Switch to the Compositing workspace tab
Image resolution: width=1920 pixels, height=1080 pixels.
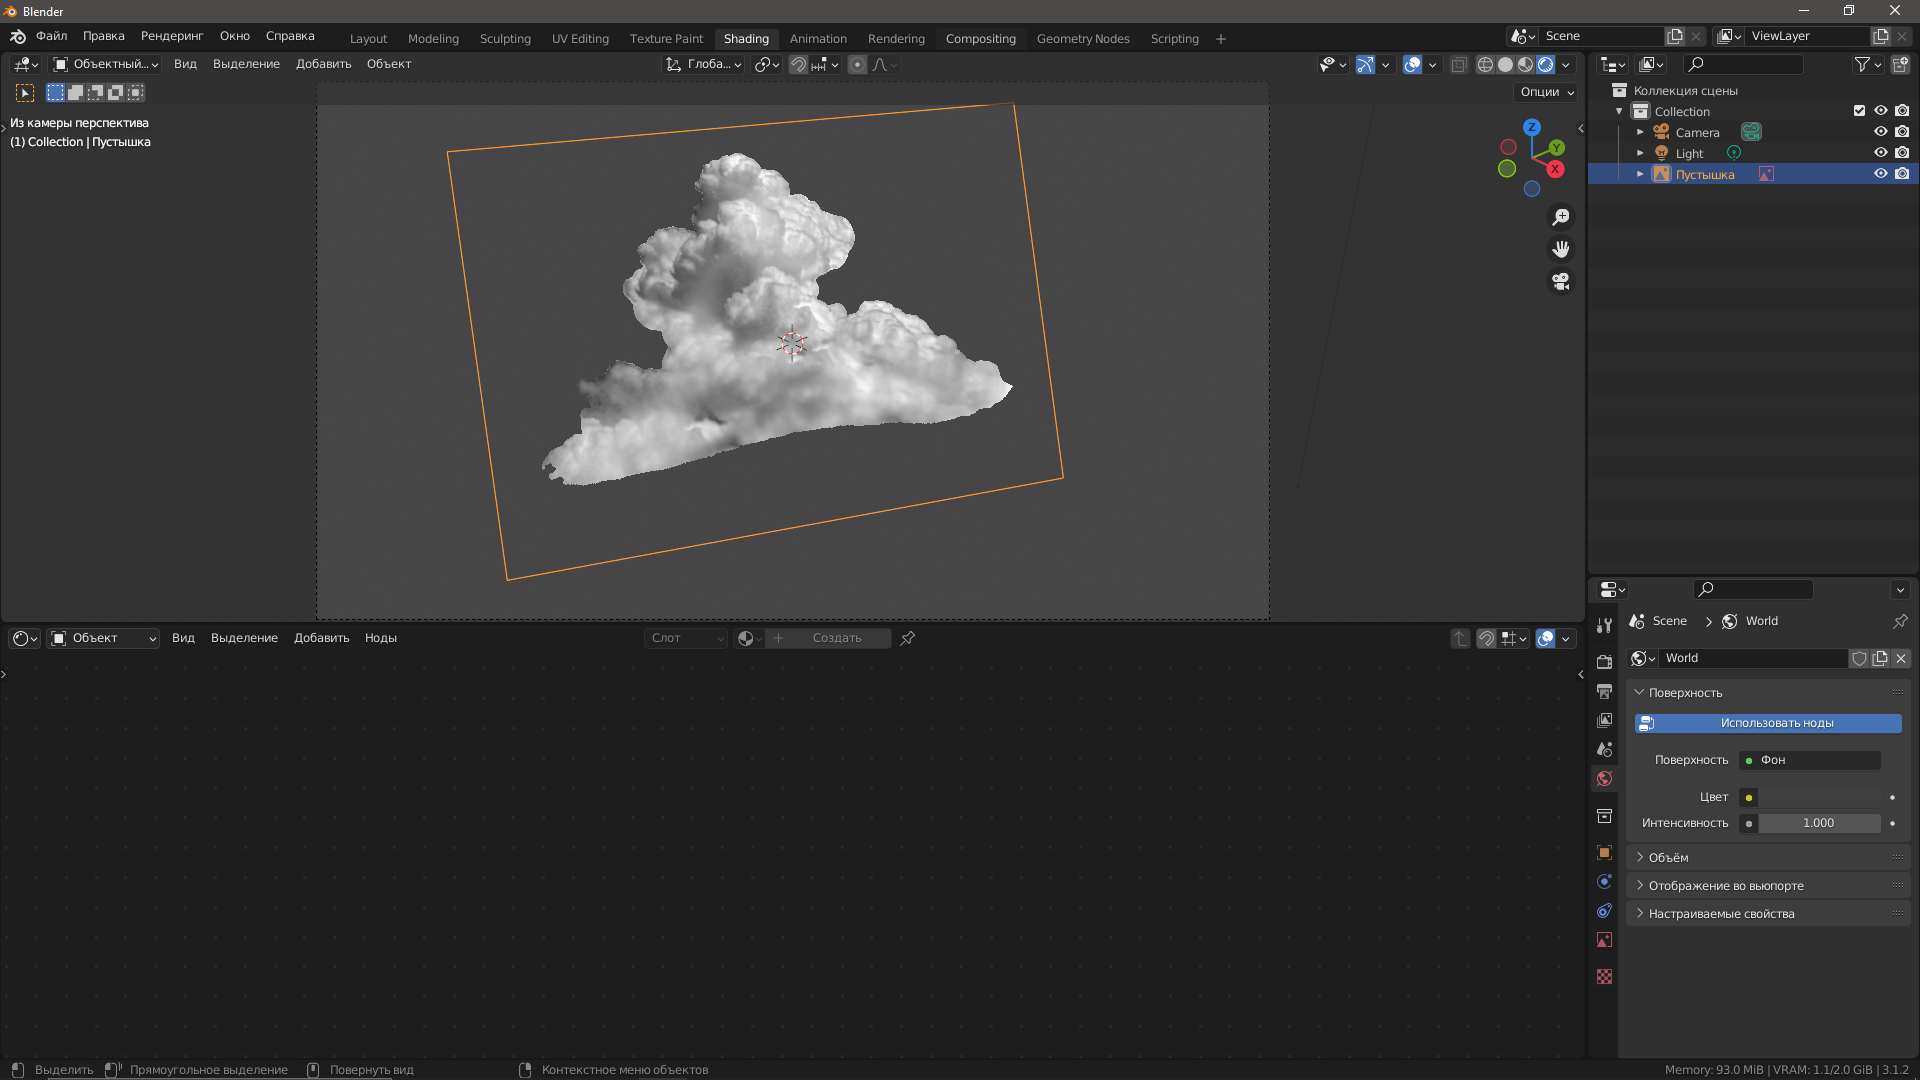(980, 39)
